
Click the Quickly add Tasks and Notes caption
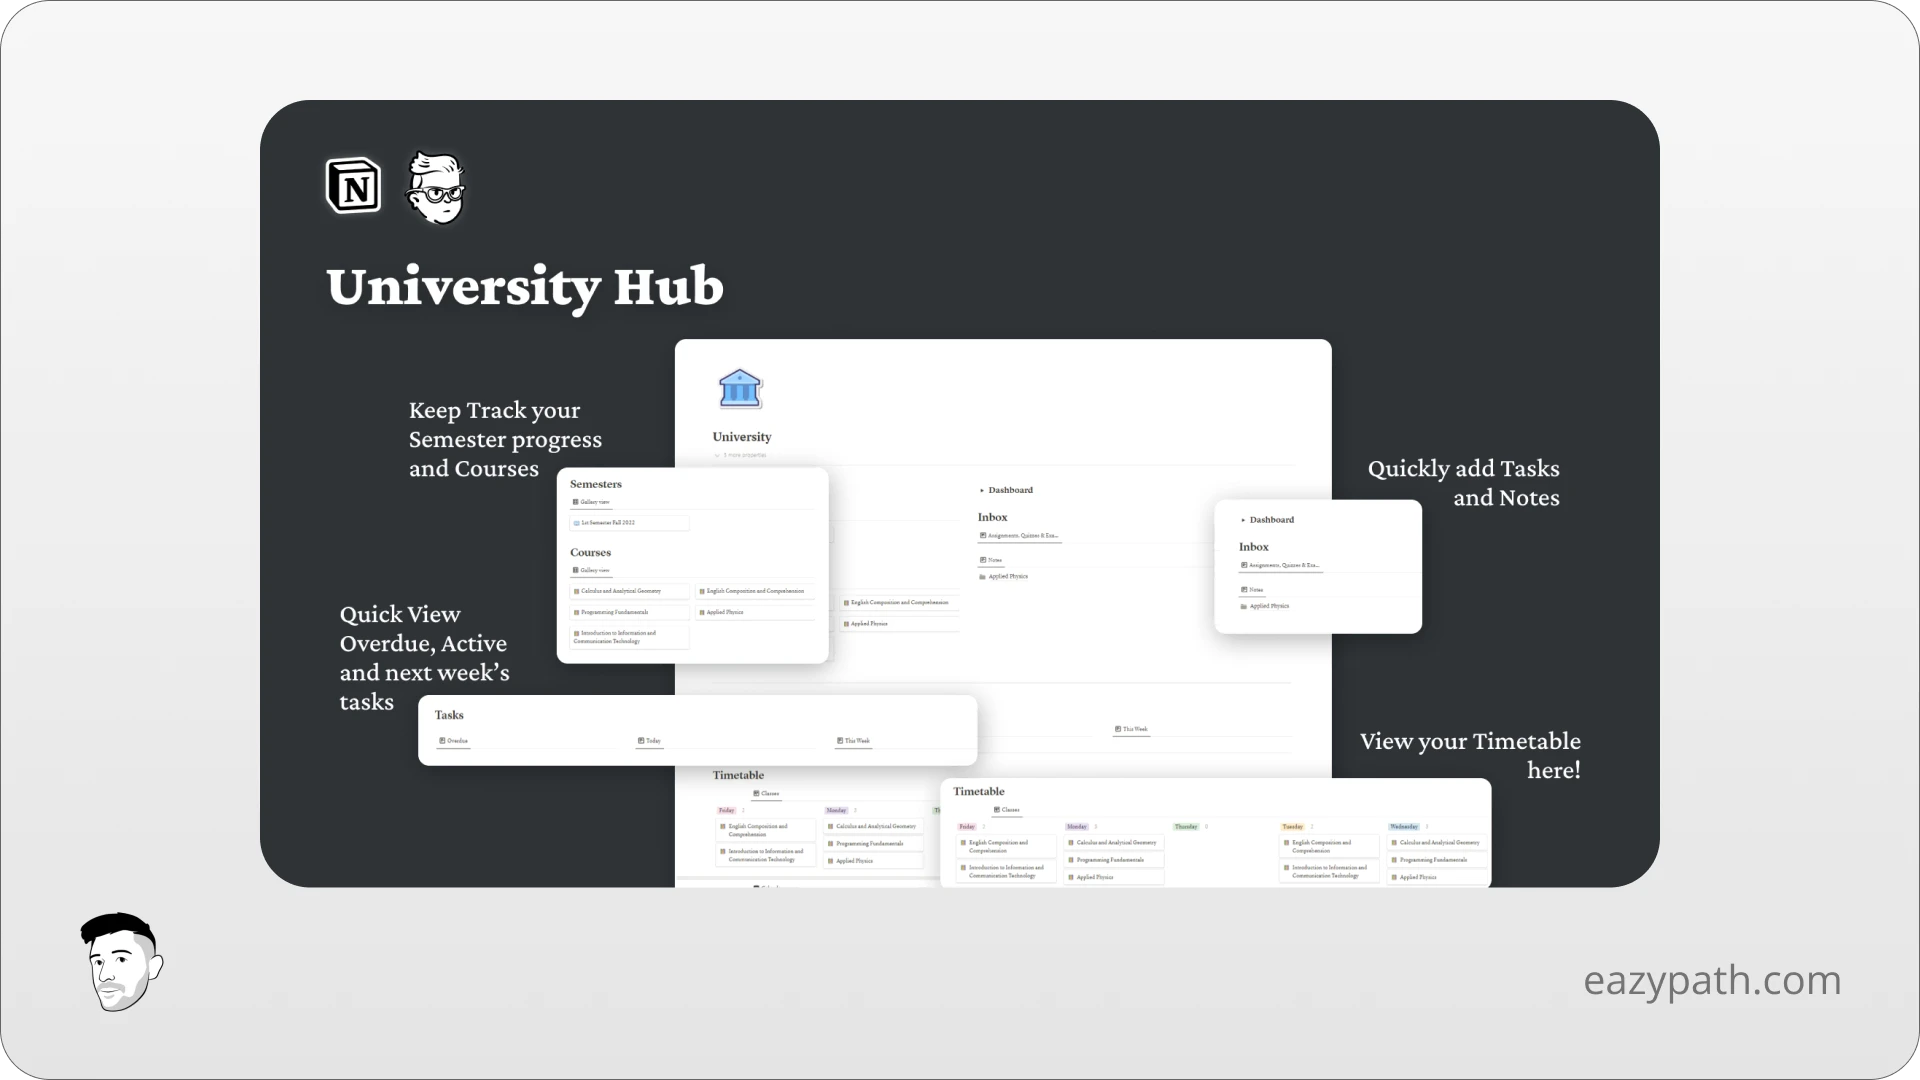point(1464,483)
